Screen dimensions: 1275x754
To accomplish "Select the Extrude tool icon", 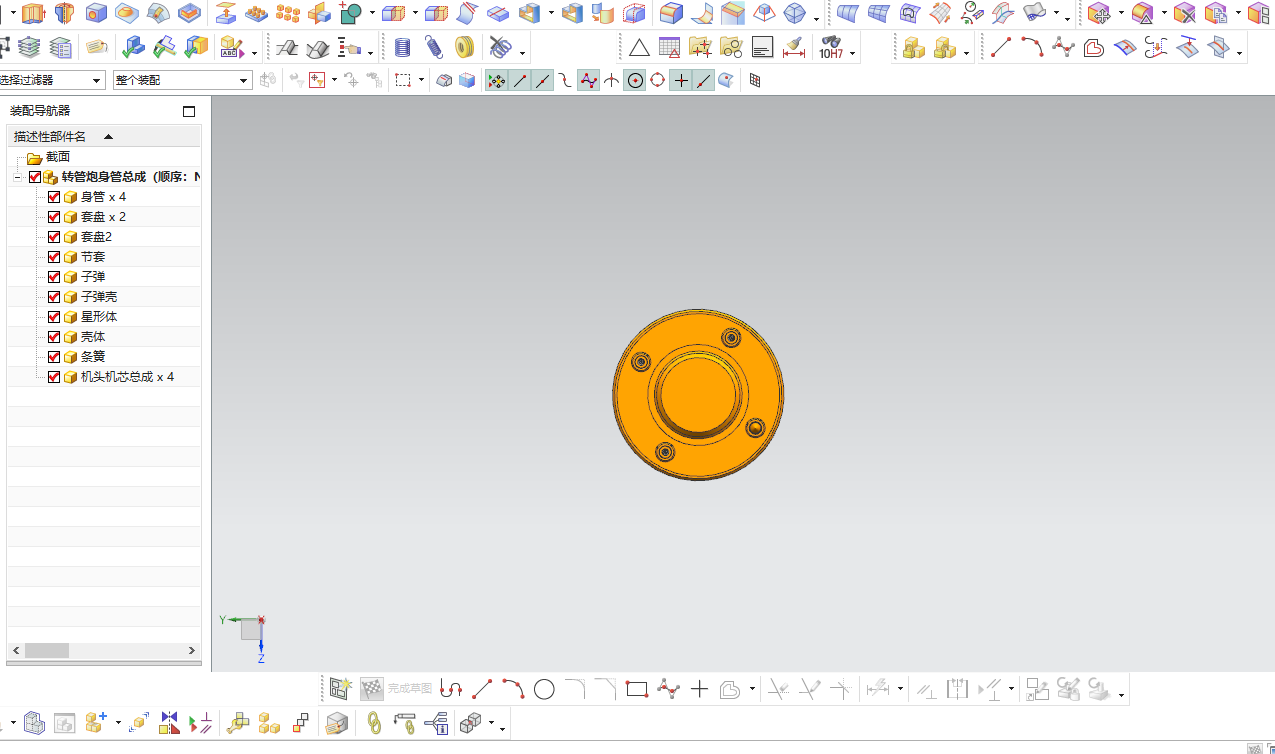I will tap(34, 14).
